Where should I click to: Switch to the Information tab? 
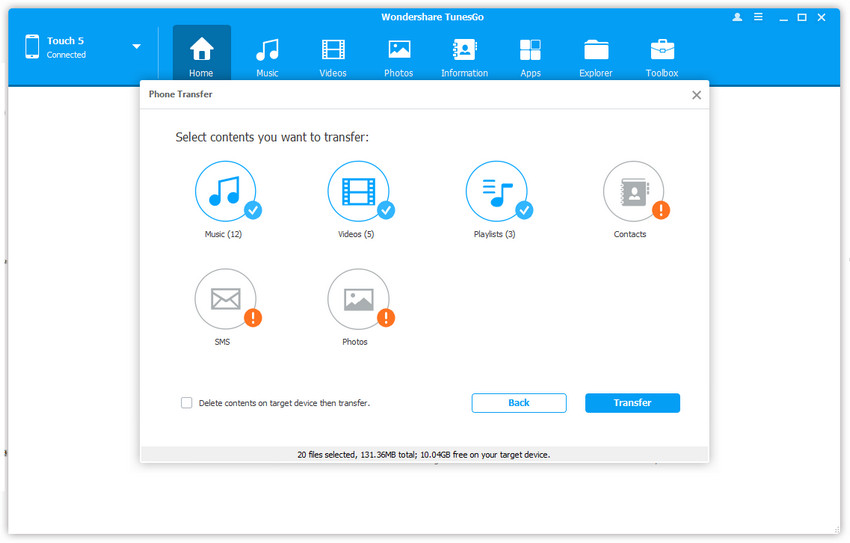[x=464, y=56]
